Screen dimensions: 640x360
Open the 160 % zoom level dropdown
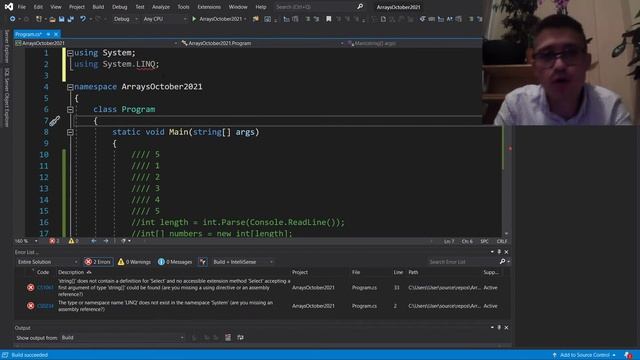[x=26, y=241]
